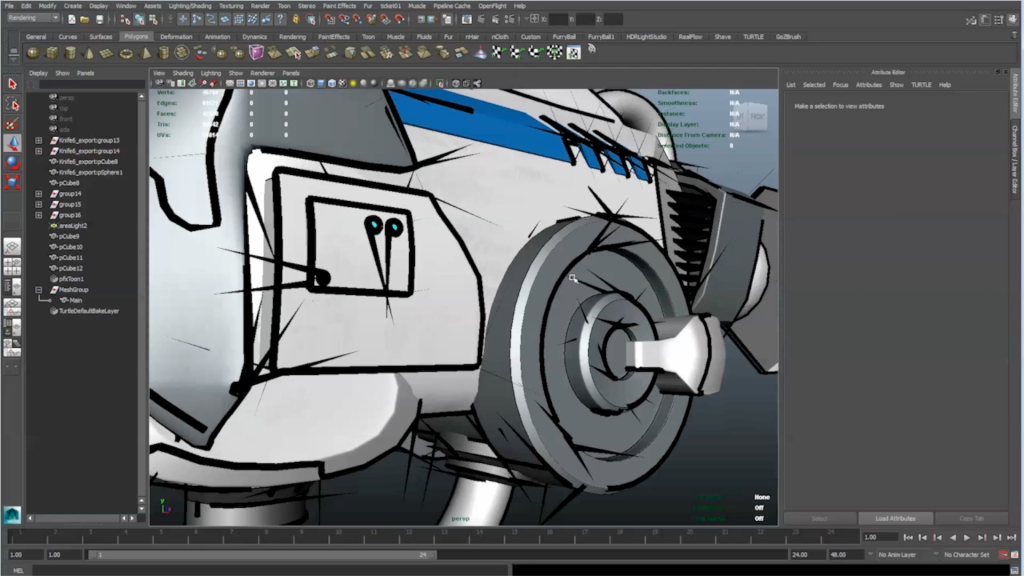This screenshot has width=1024, height=576.
Task: Click the viewport light bulb icon
Action: [x=353, y=84]
